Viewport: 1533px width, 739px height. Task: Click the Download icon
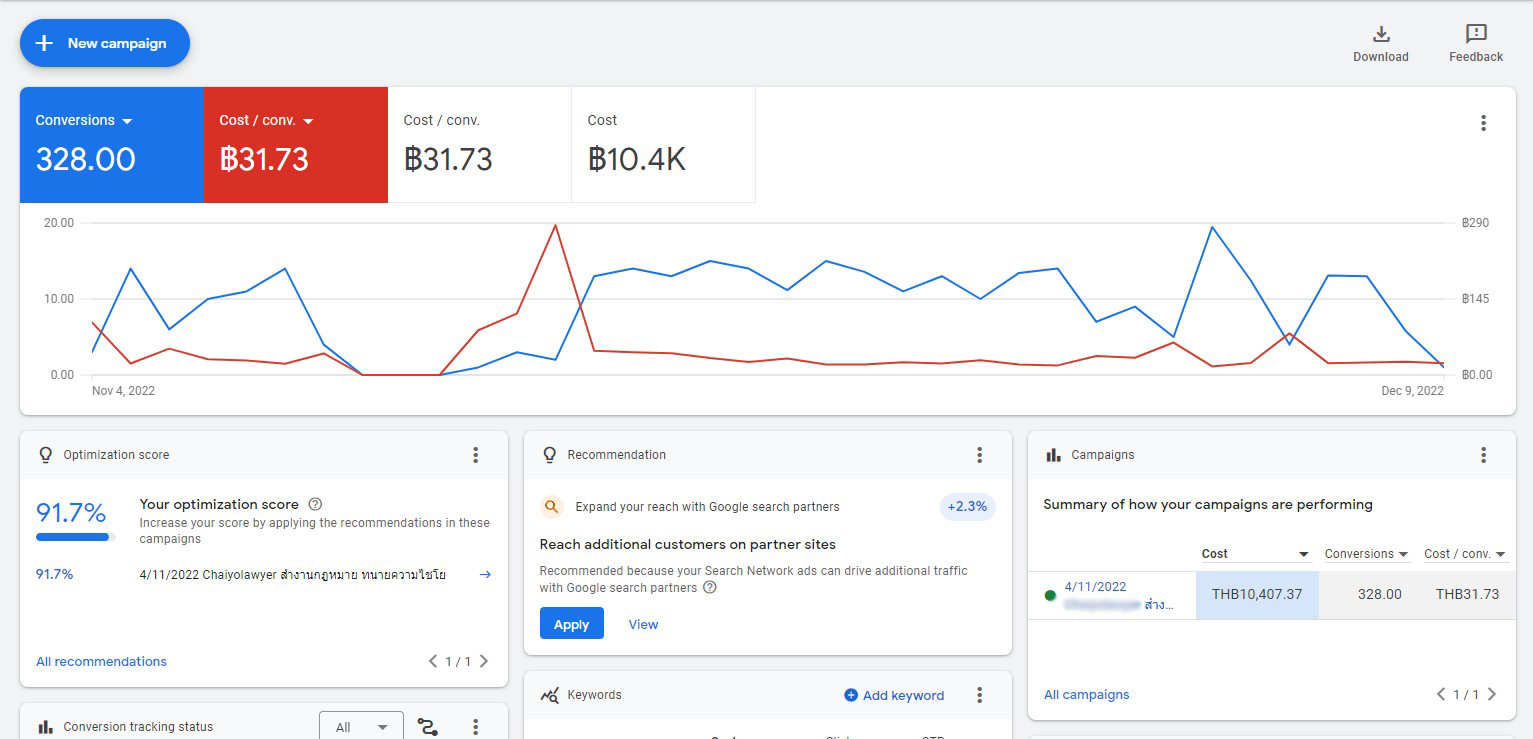(1381, 35)
